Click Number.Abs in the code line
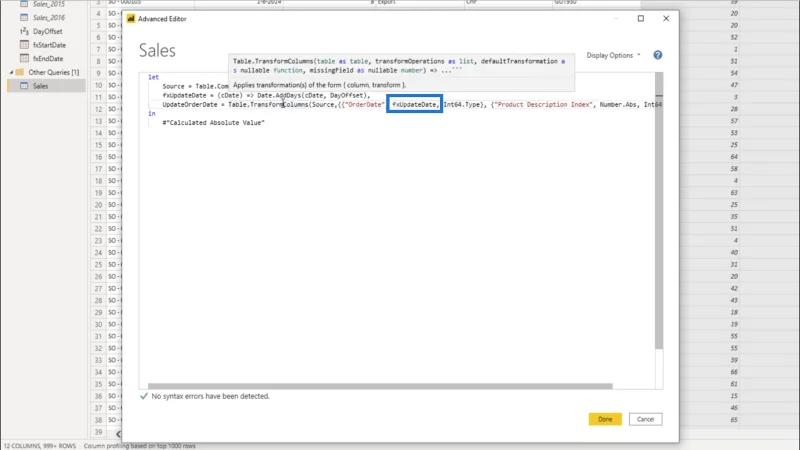Viewport: 800px width, 450px height. (618, 105)
